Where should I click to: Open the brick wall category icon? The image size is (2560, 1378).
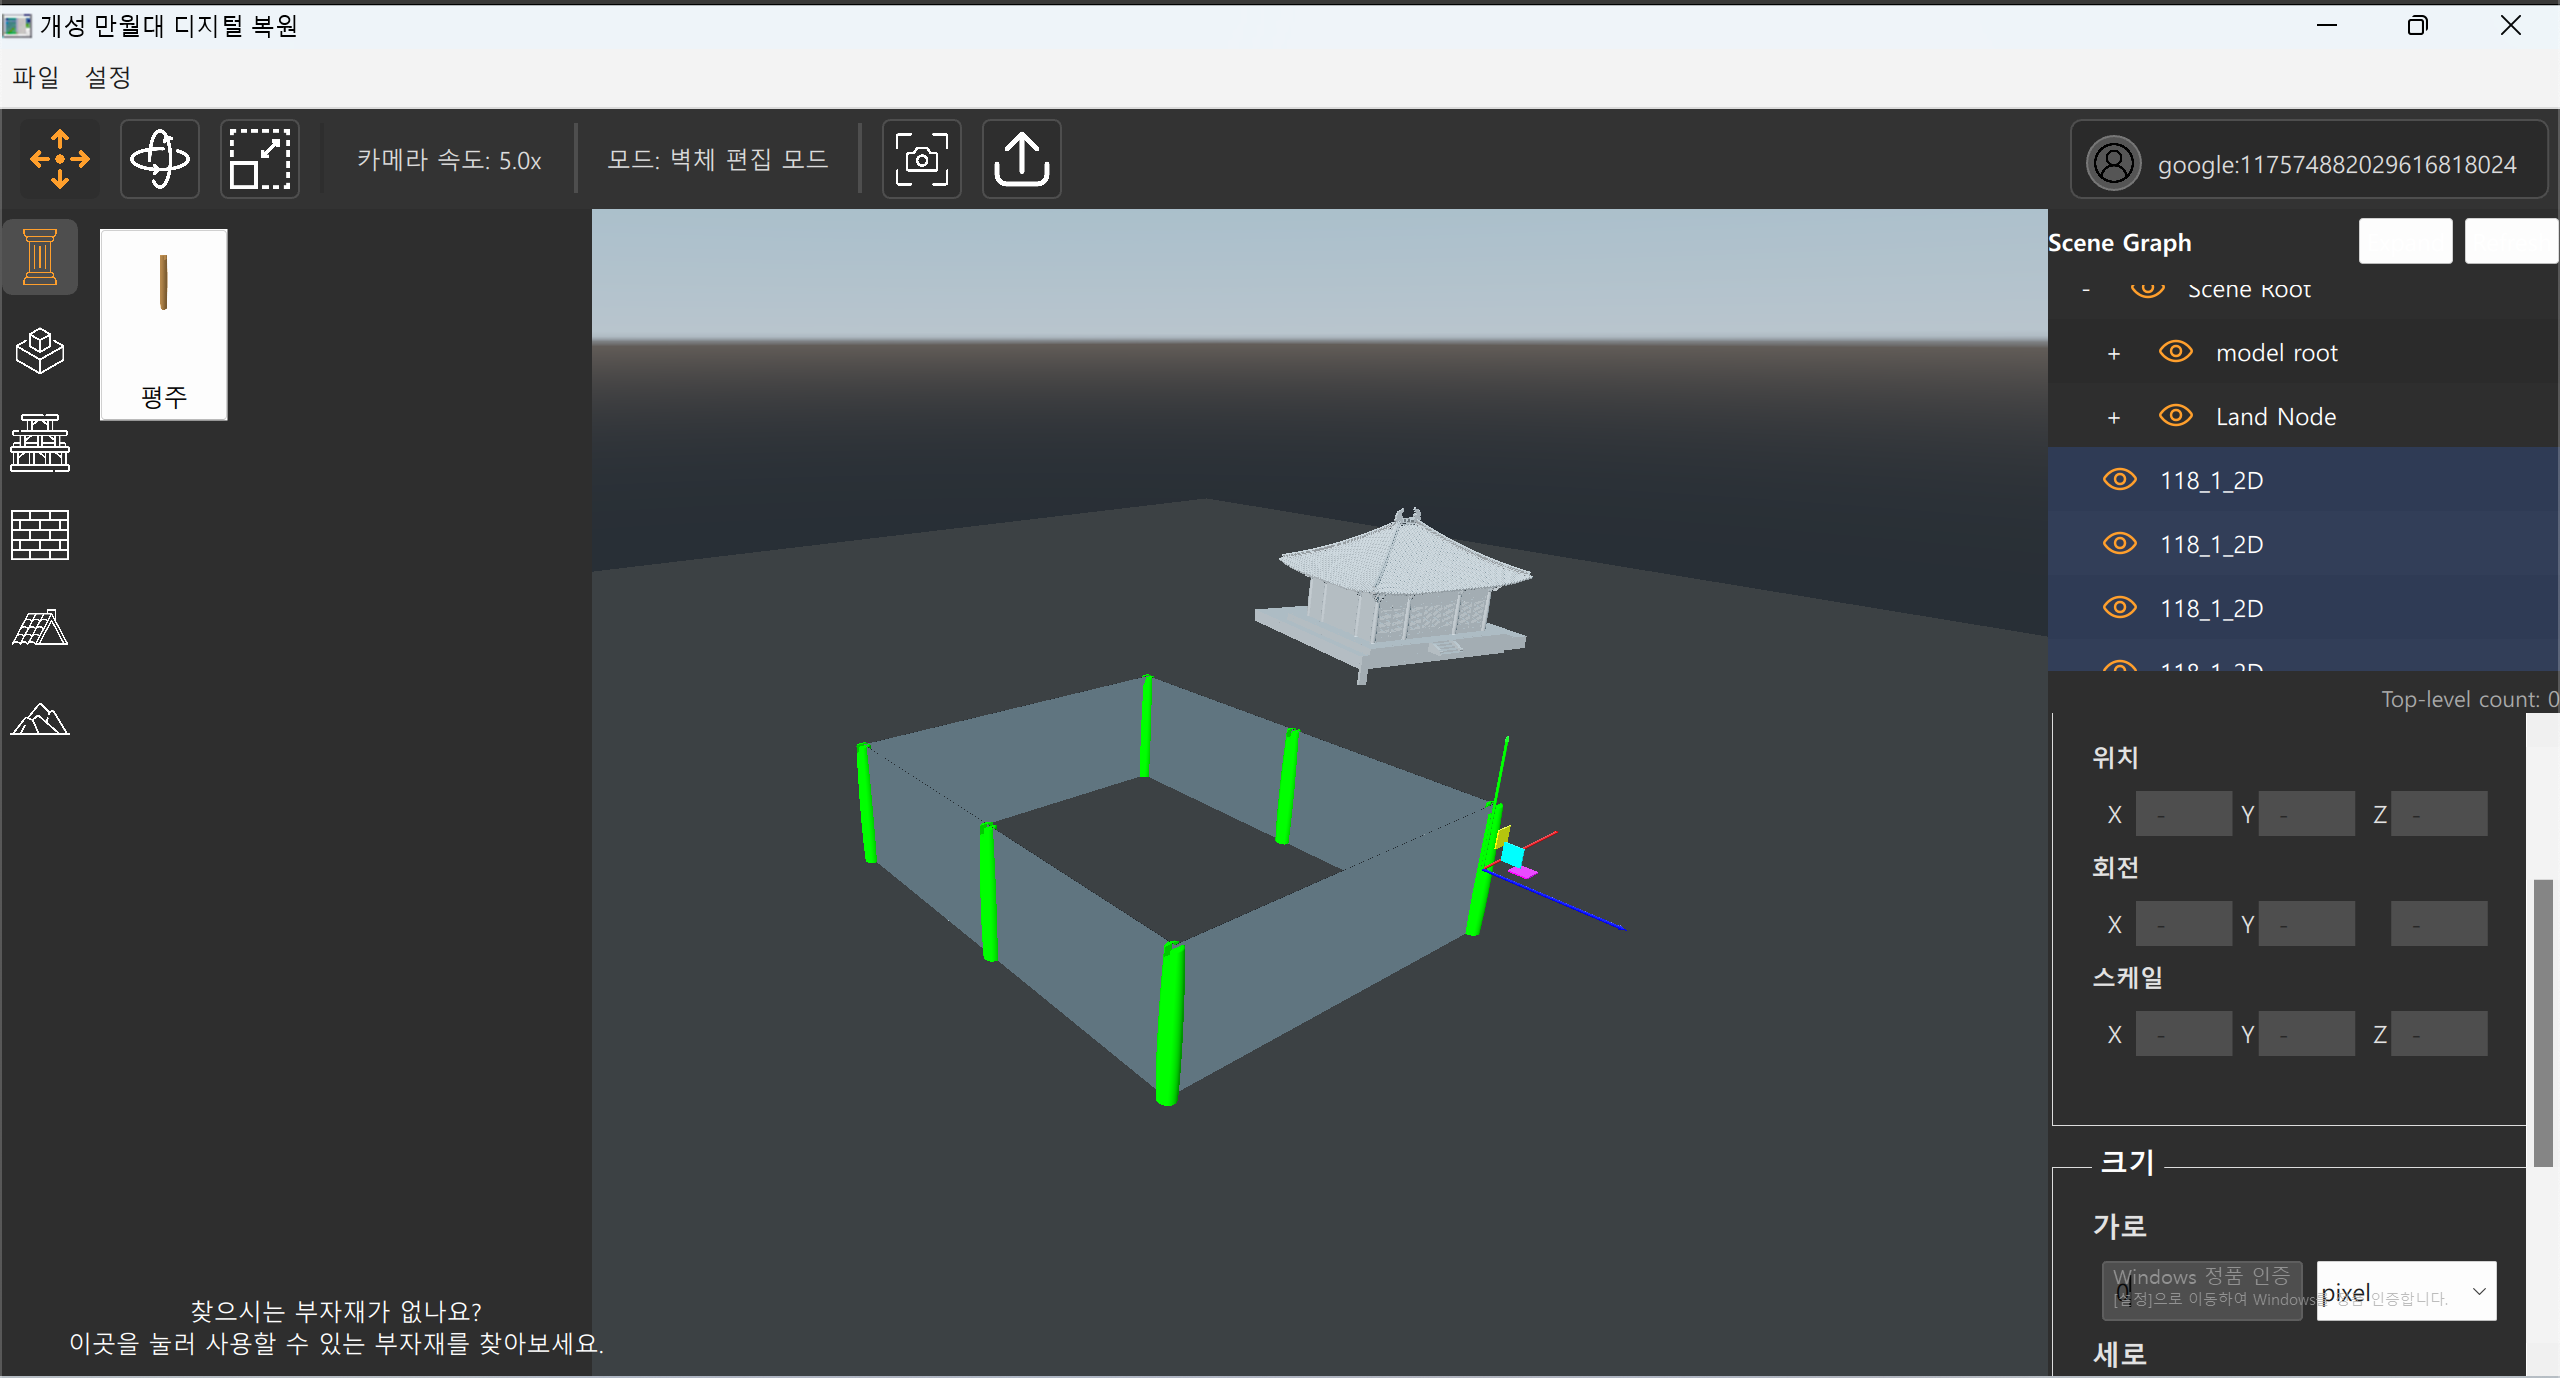pyautogui.click(x=40, y=535)
